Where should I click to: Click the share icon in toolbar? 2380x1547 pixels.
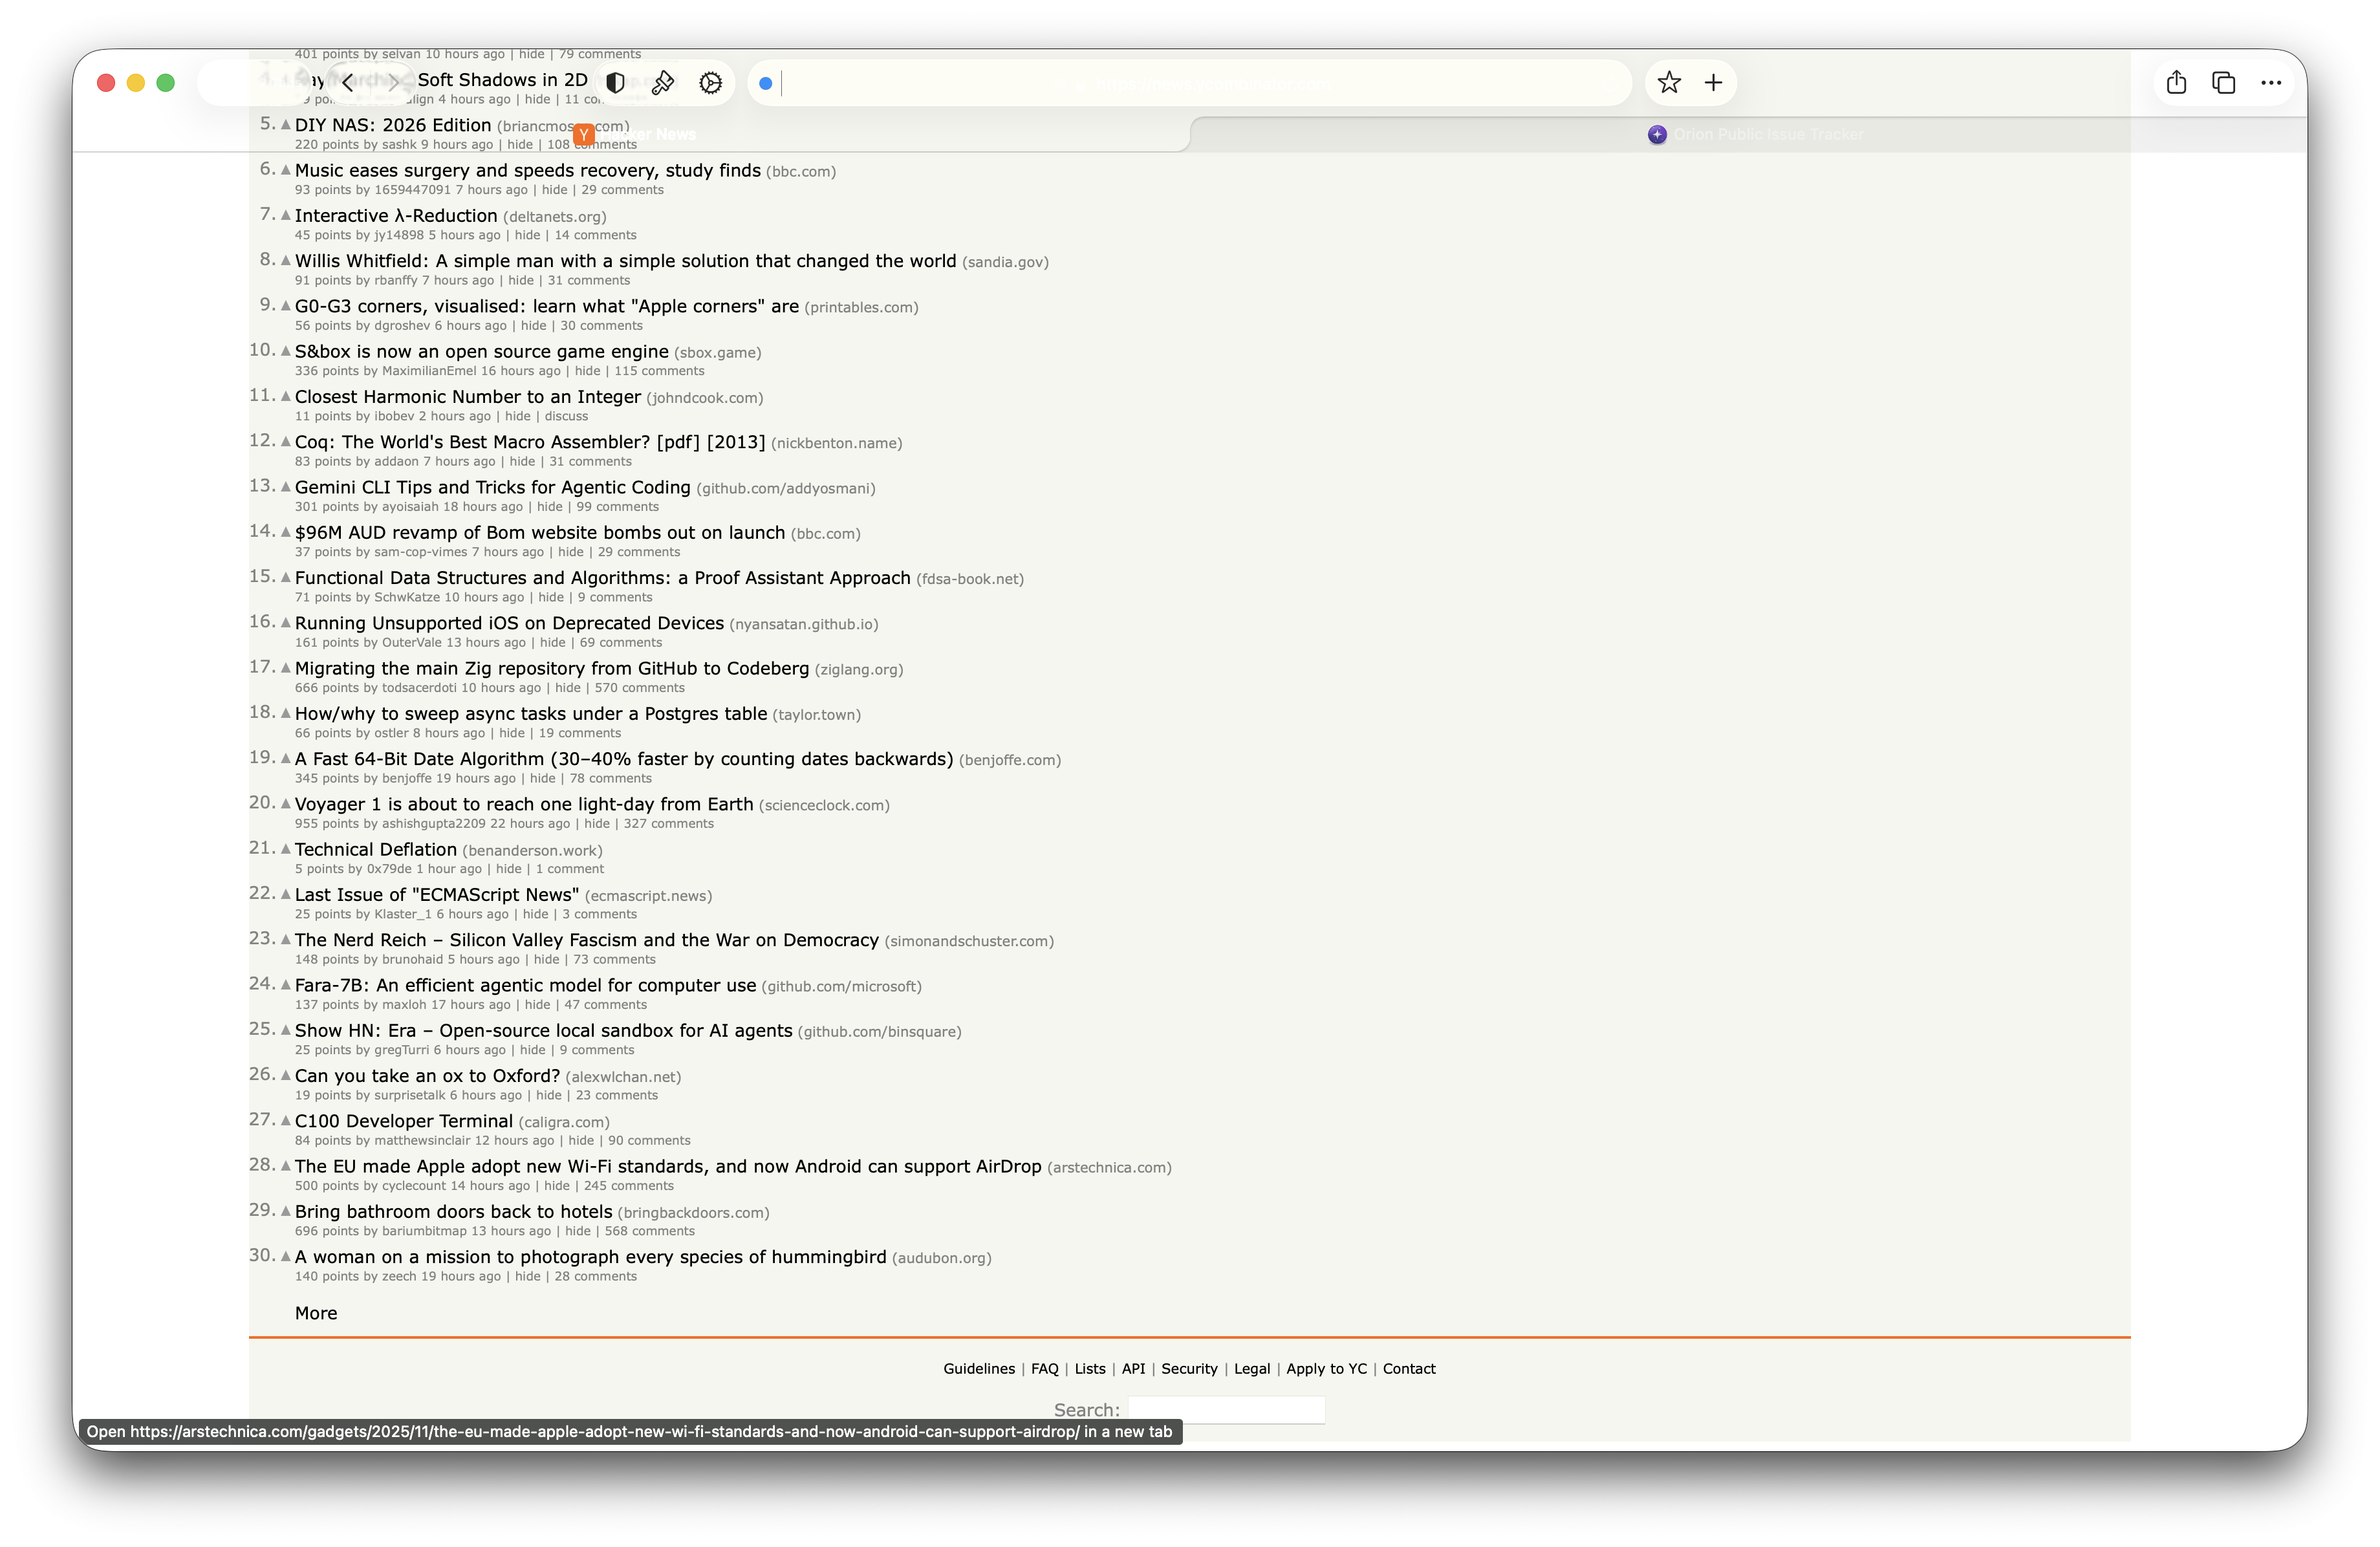[2176, 83]
